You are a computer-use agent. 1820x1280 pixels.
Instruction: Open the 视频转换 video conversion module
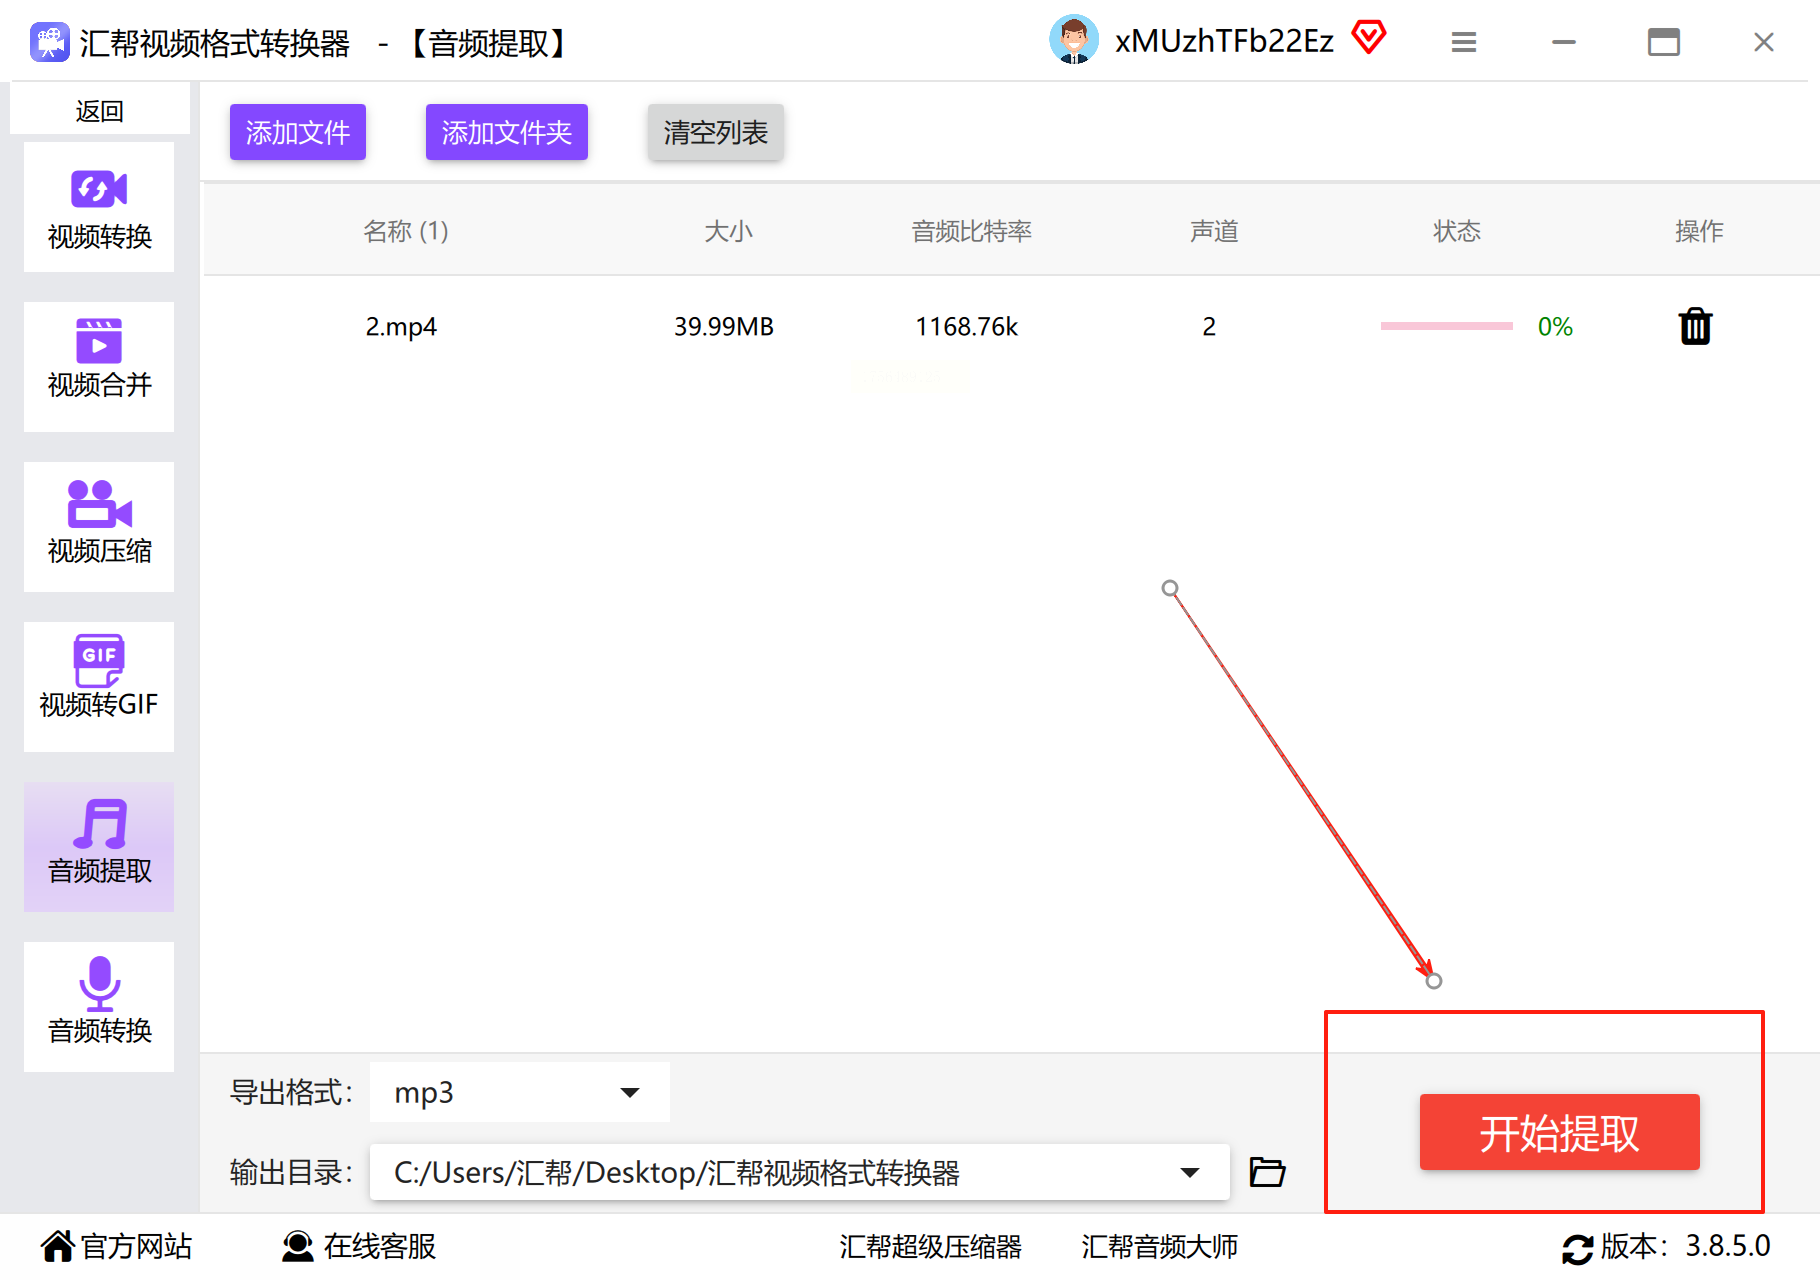tap(99, 207)
